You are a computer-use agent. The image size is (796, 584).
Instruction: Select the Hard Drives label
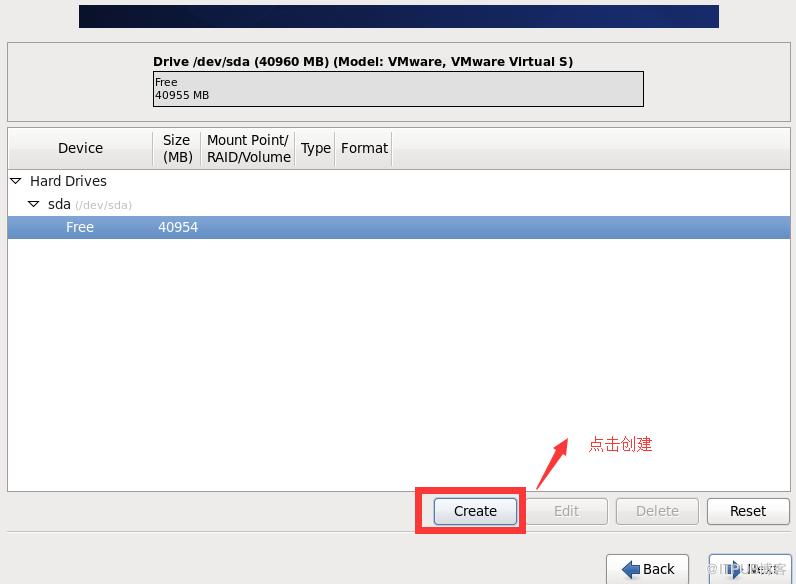[x=68, y=181]
